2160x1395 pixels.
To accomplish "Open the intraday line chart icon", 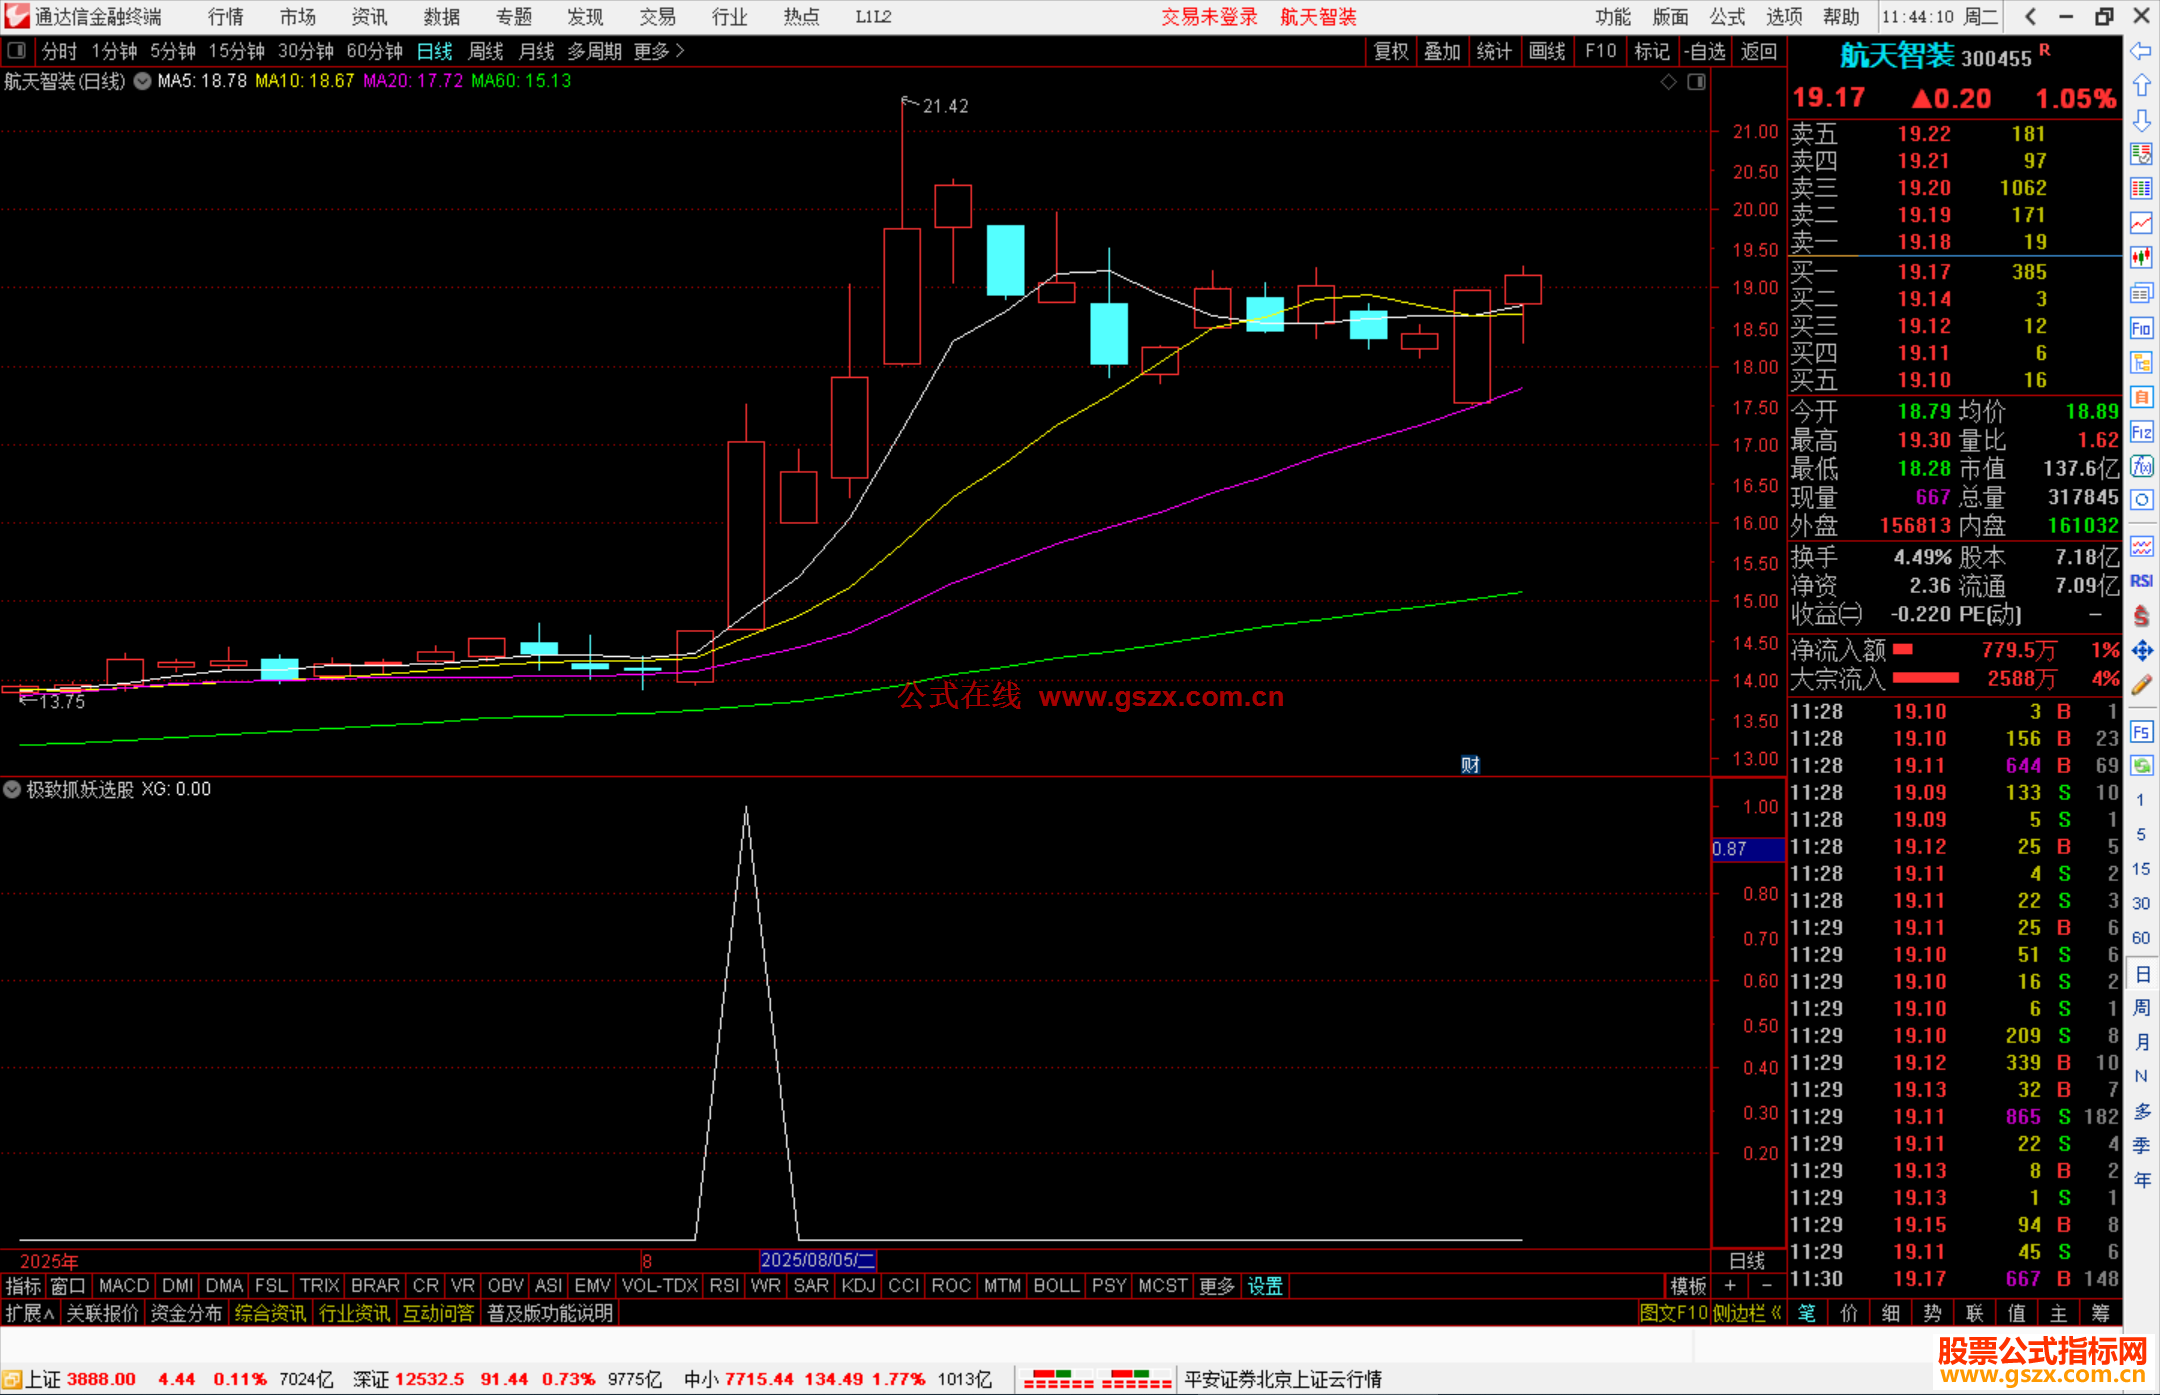I will tap(2141, 223).
